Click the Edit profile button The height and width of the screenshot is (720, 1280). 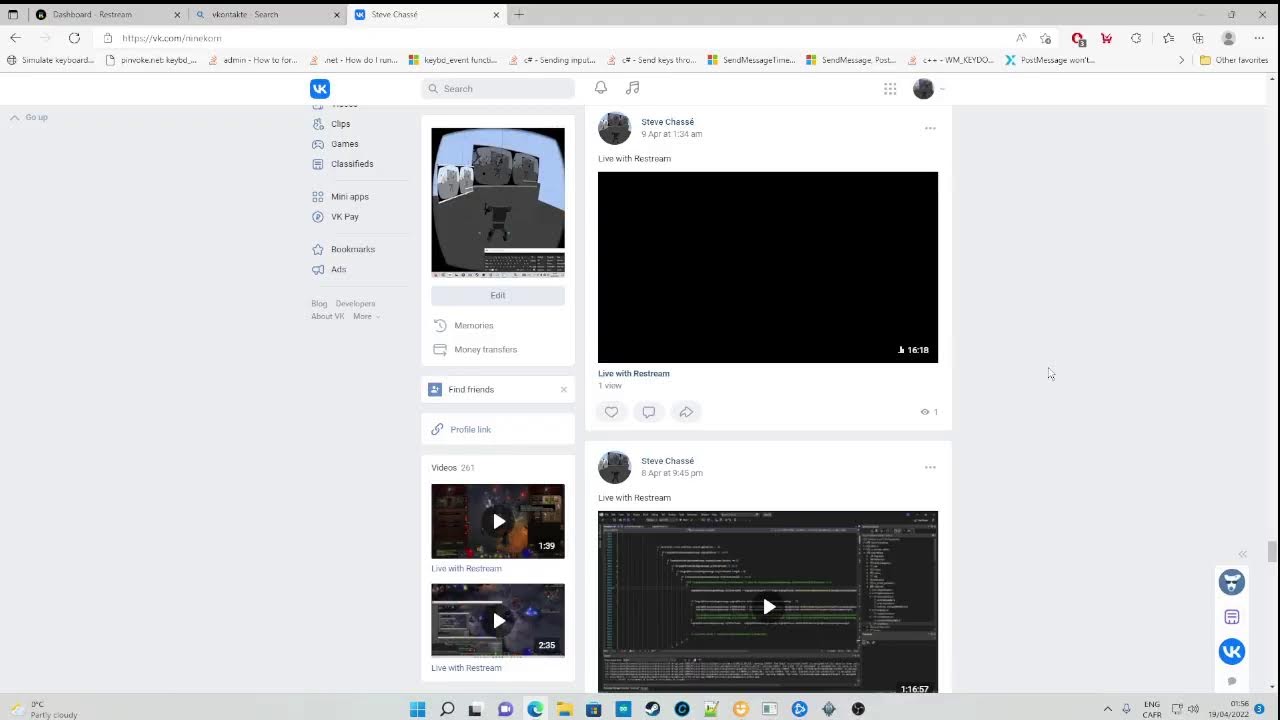pyautogui.click(x=498, y=295)
